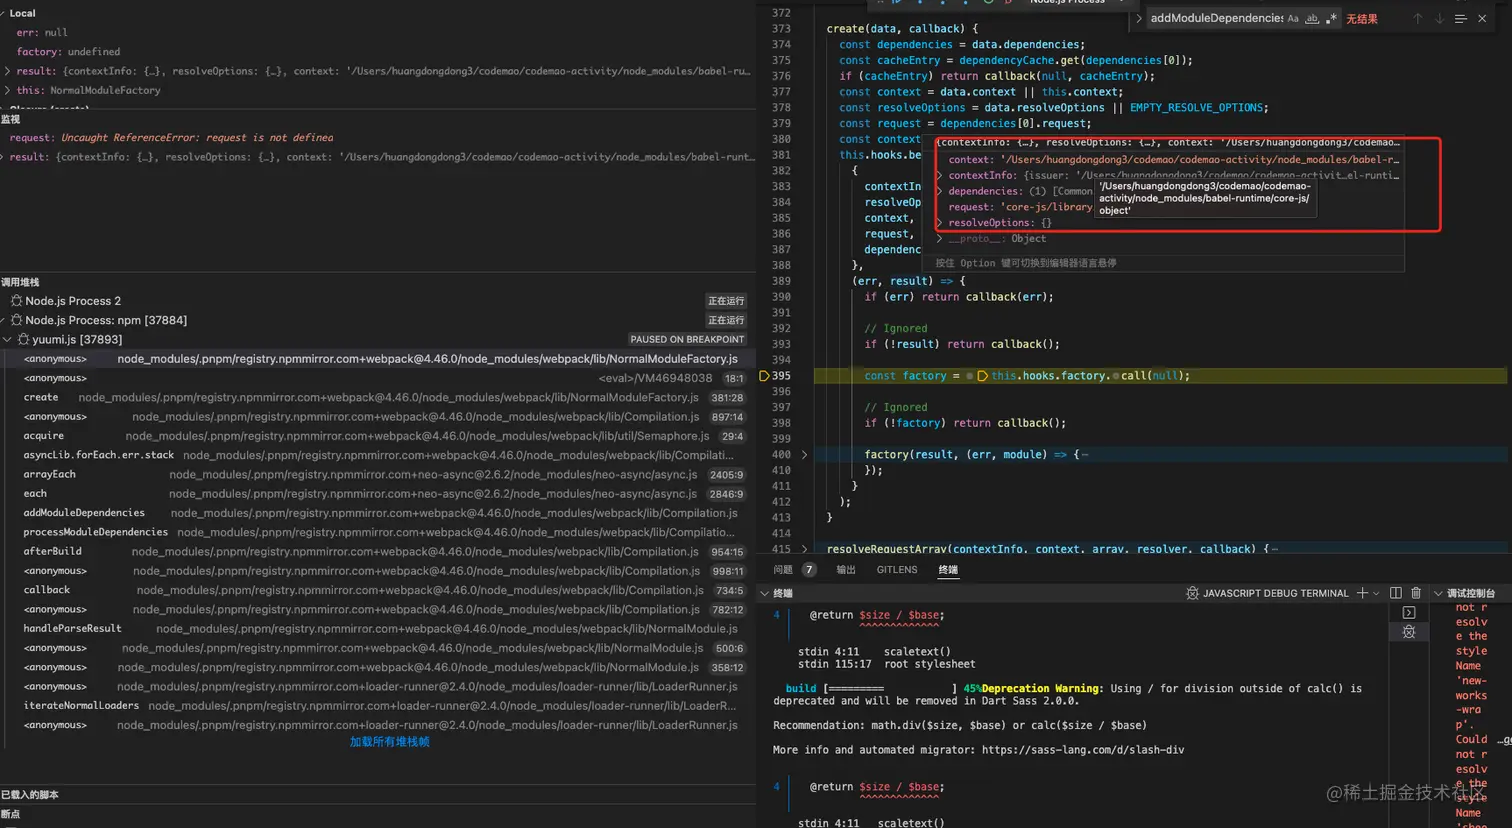Screen dimensions: 1512x828
Task: Toggle whole word match in find box
Action: tap(1312, 19)
